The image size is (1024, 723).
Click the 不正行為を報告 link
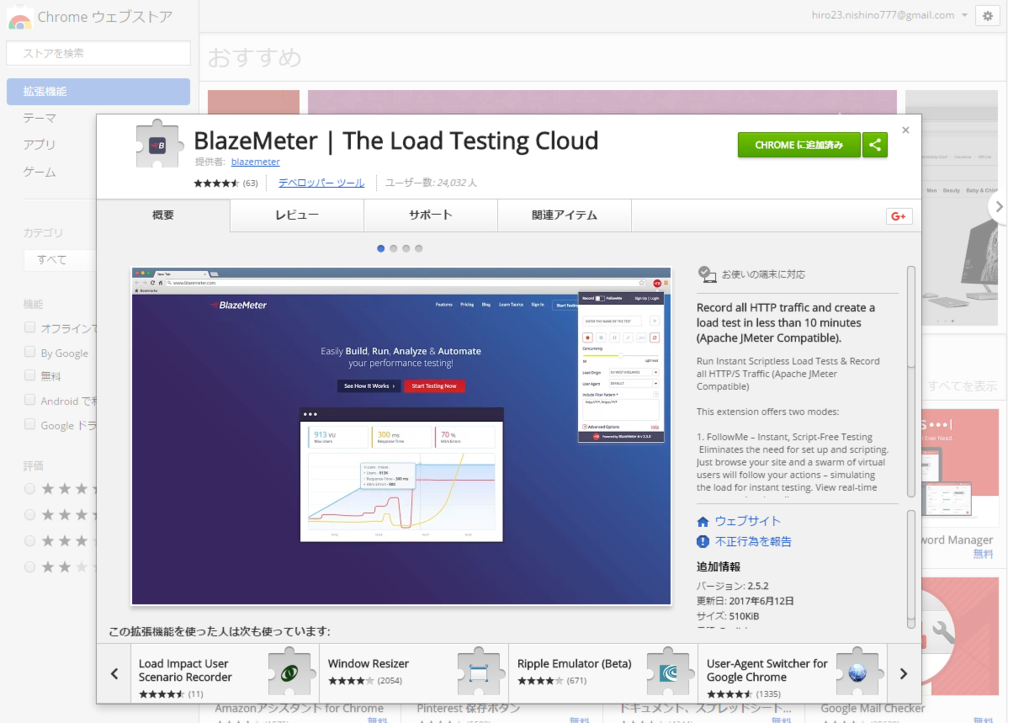[753, 541]
